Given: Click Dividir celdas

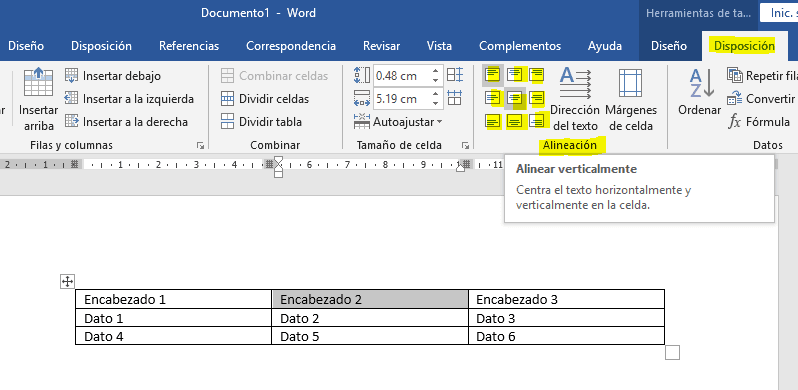Looking at the screenshot, I should tap(265, 99).
